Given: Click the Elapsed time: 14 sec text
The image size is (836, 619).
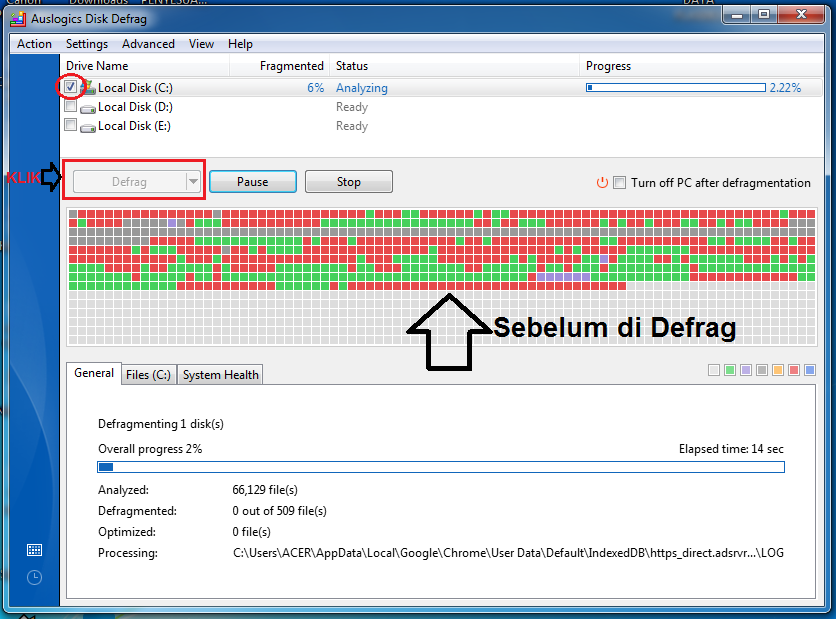Looking at the screenshot, I should click(731, 449).
